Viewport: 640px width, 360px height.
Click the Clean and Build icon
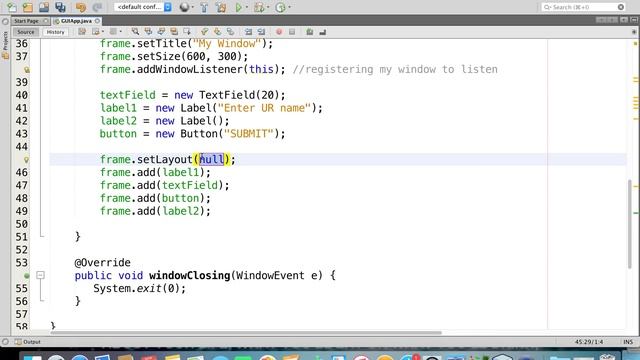tap(221, 7)
